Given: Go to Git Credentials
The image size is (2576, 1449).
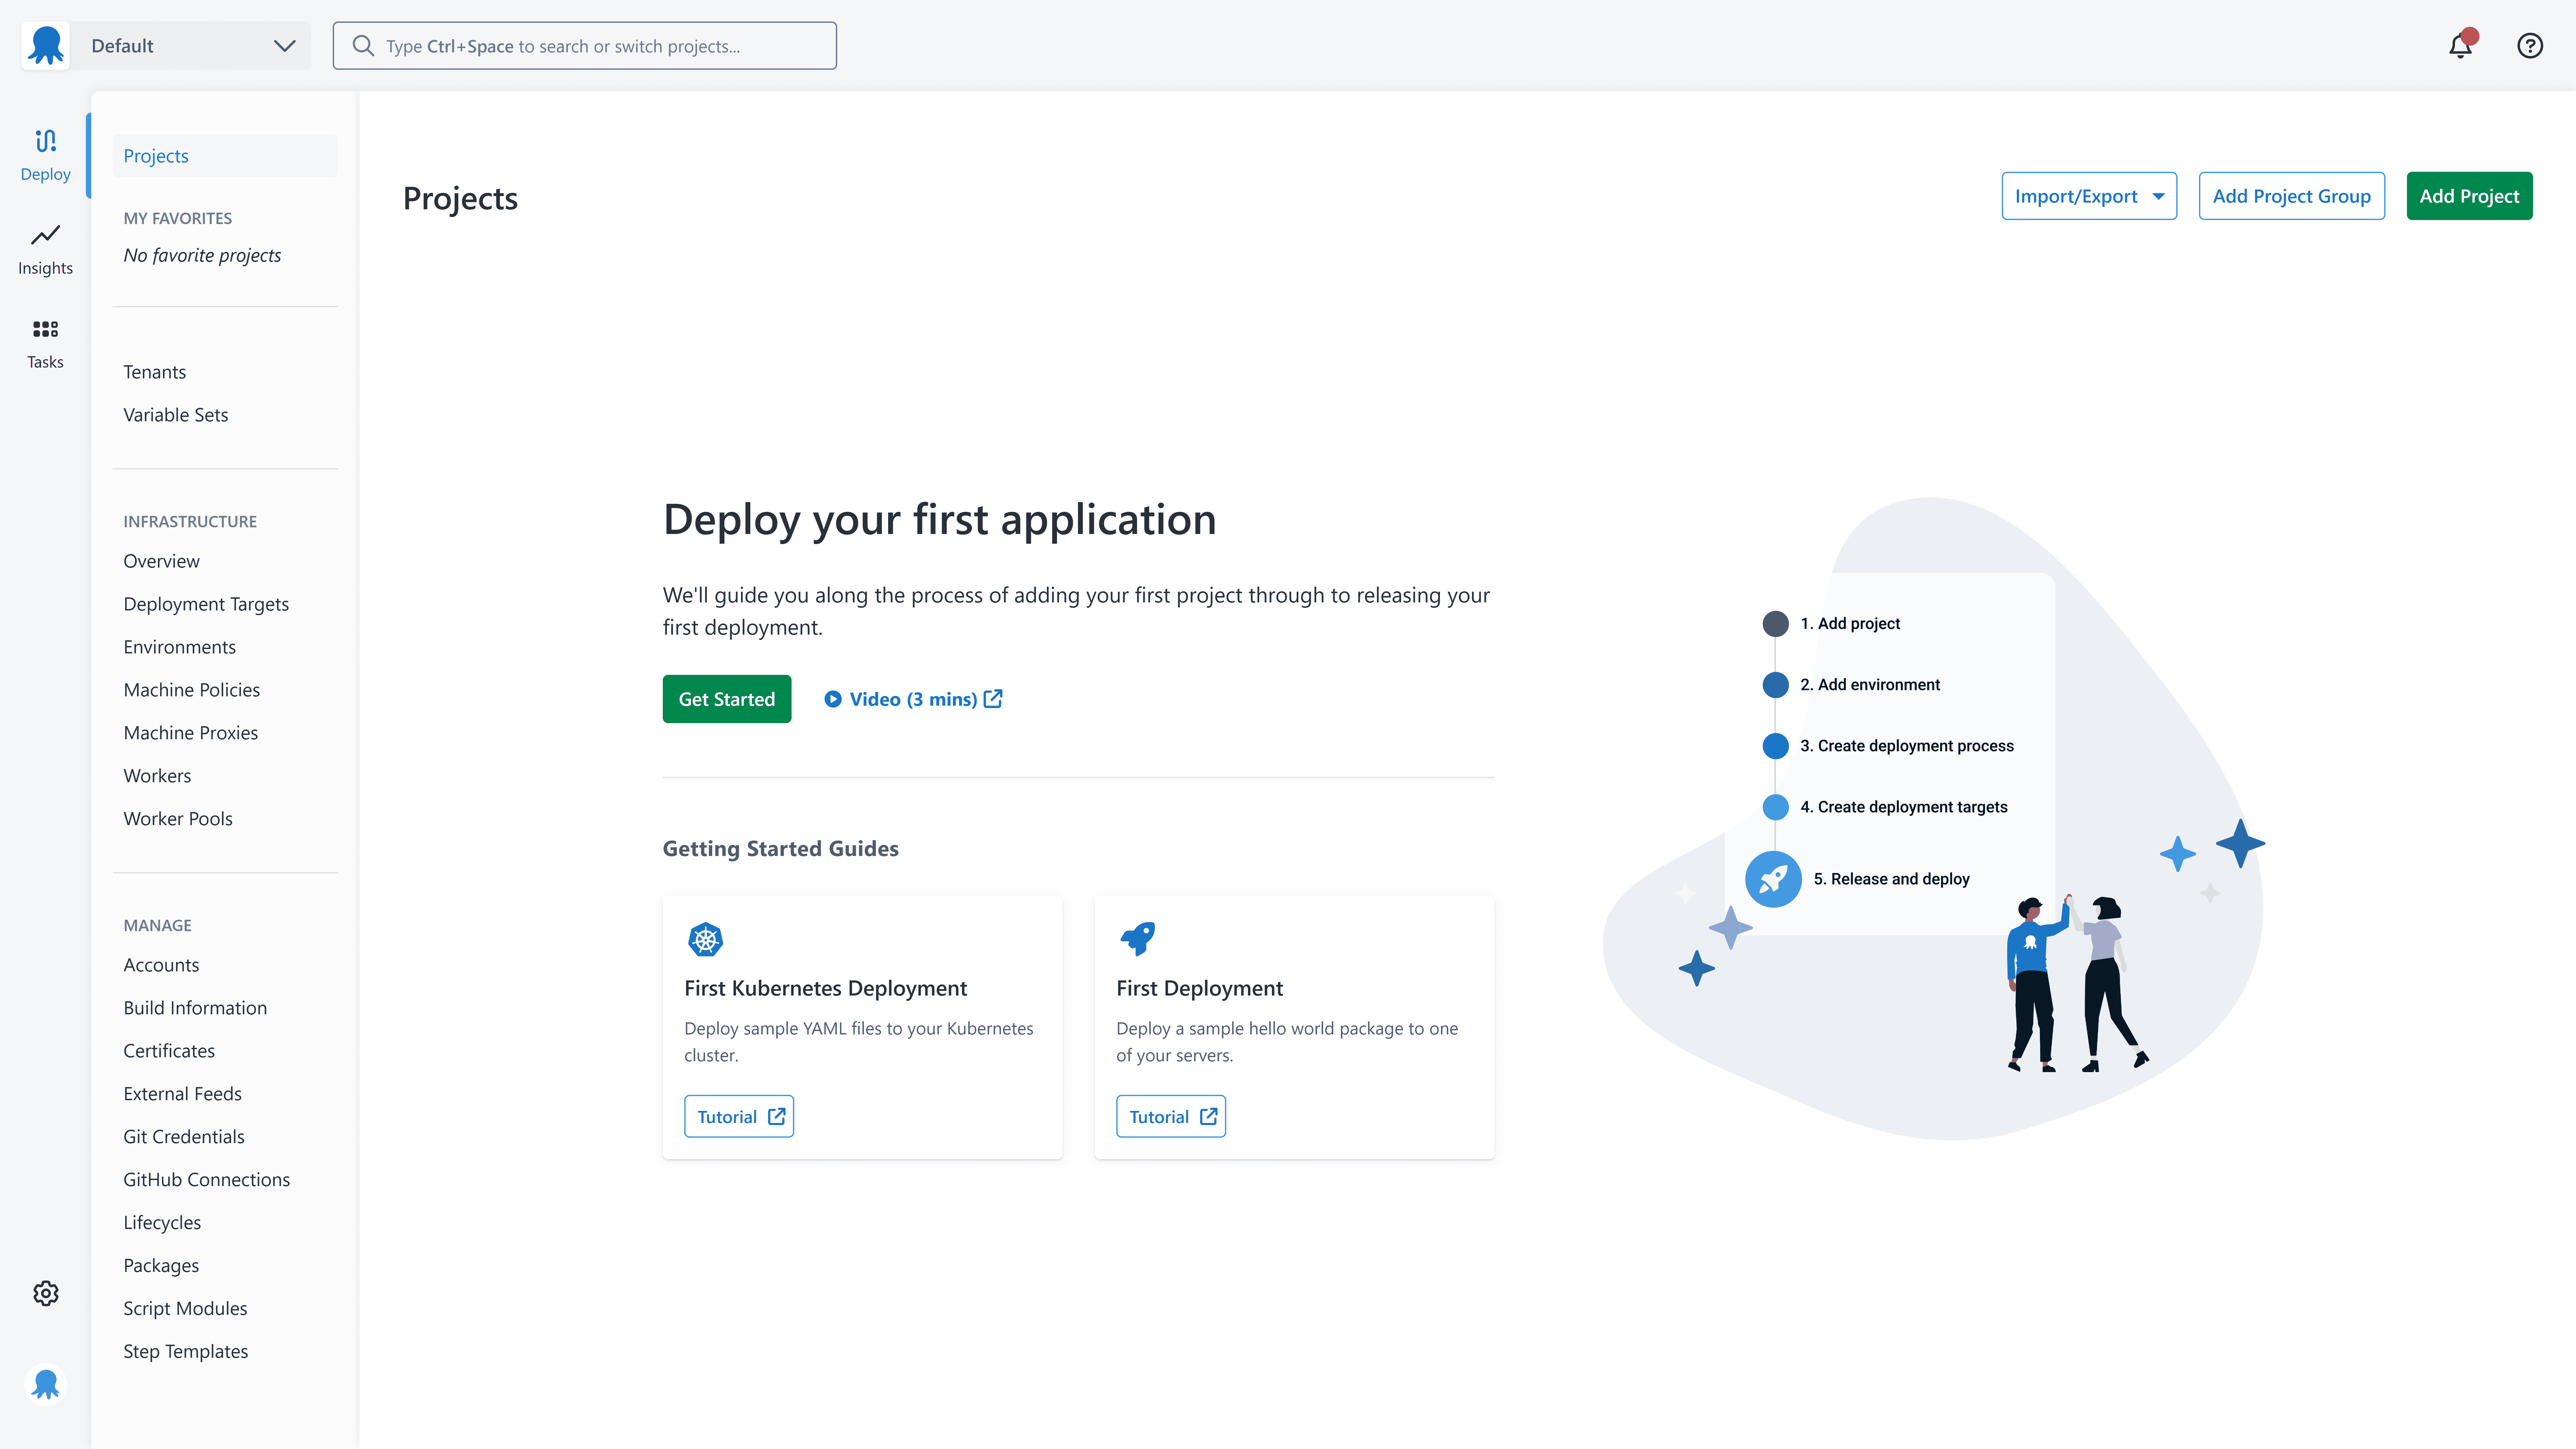Looking at the screenshot, I should [184, 1137].
